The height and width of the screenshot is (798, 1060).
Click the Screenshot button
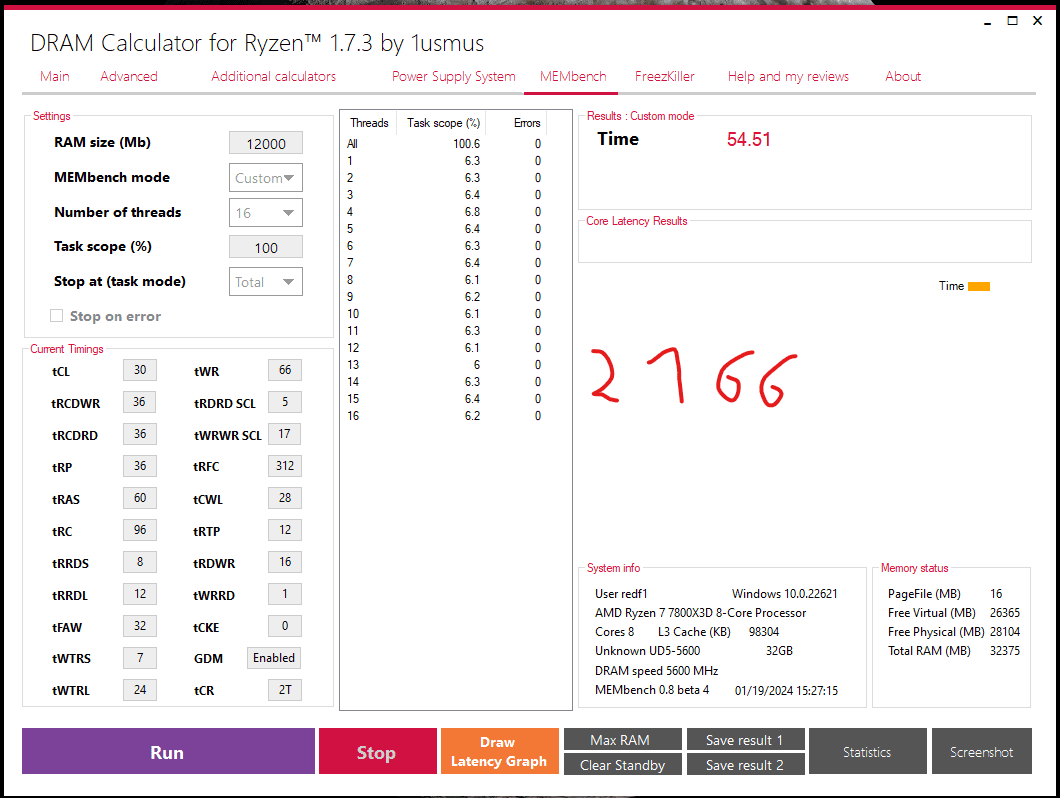point(982,751)
